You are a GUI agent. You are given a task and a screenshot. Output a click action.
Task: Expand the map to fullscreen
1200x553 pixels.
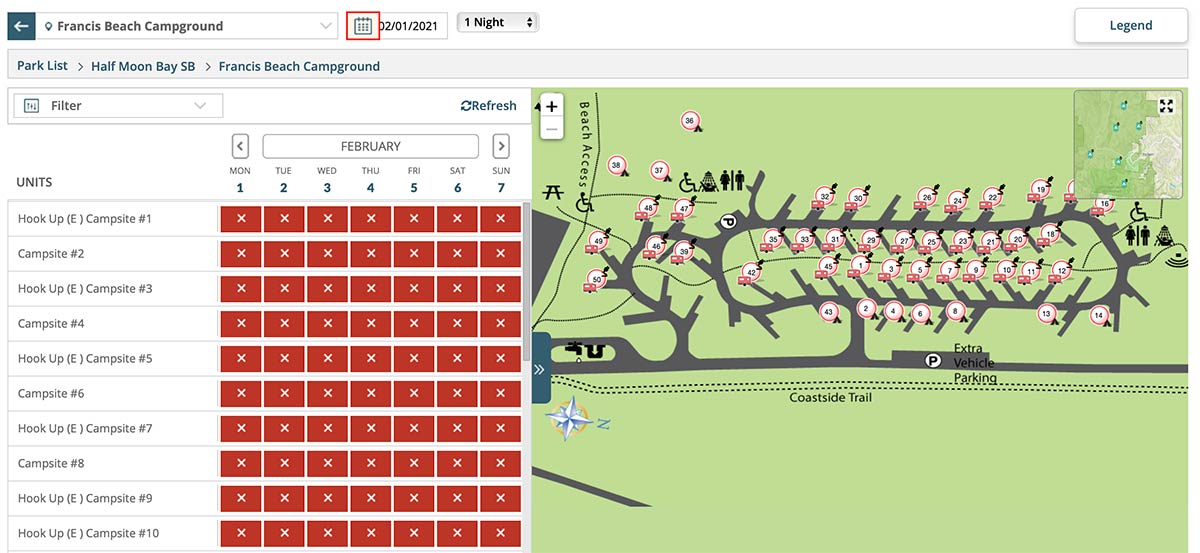point(1165,106)
